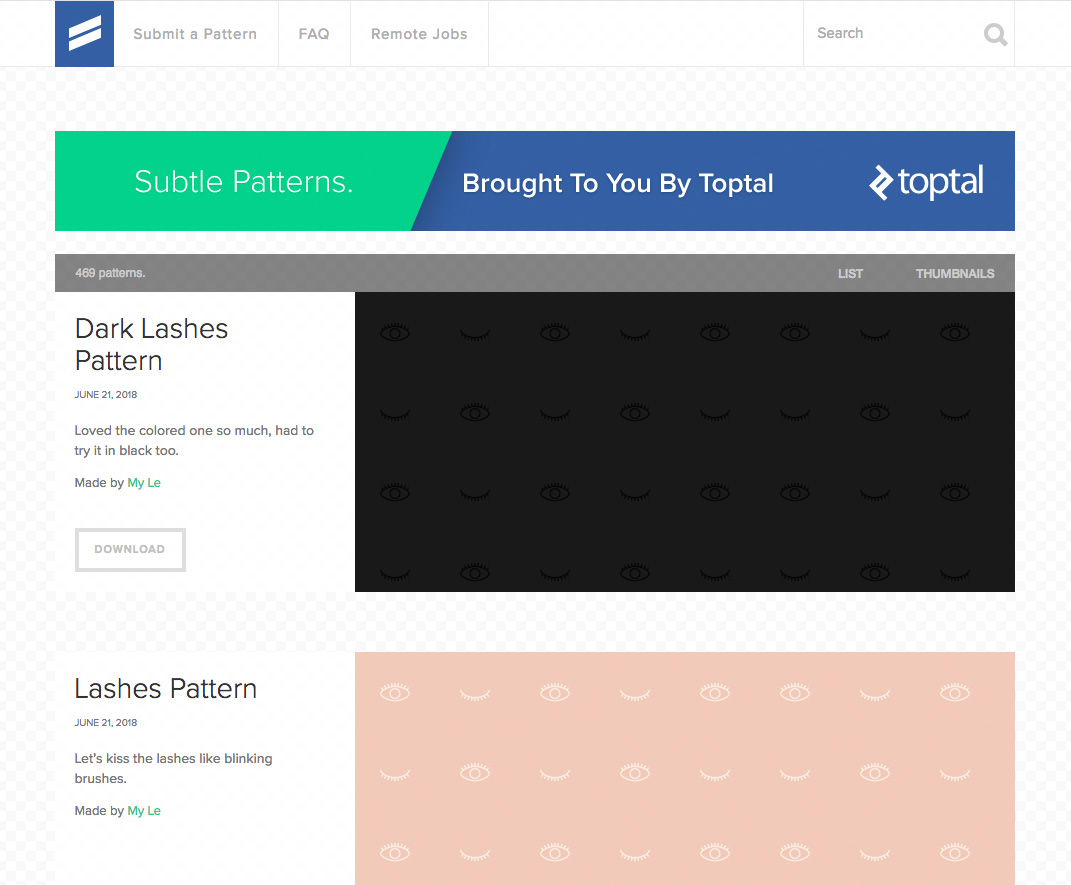Click the Subtle Patterns banner text

[243, 181]
